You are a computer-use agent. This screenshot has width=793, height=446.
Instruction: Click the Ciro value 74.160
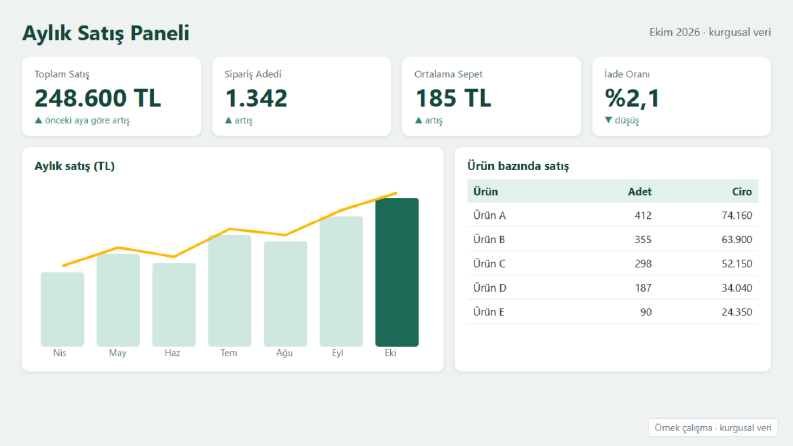737,215
